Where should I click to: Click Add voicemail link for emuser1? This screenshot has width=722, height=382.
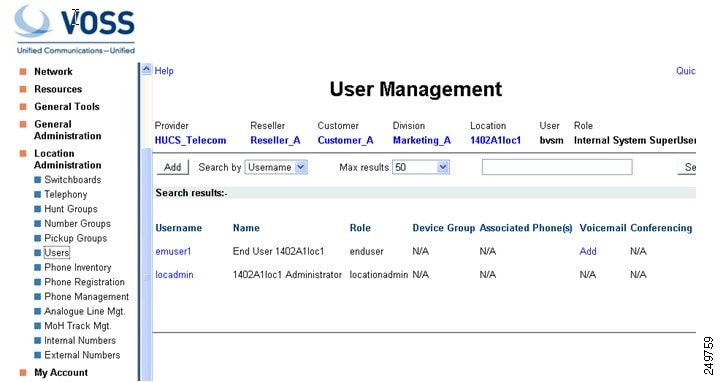tap(588, 251)
